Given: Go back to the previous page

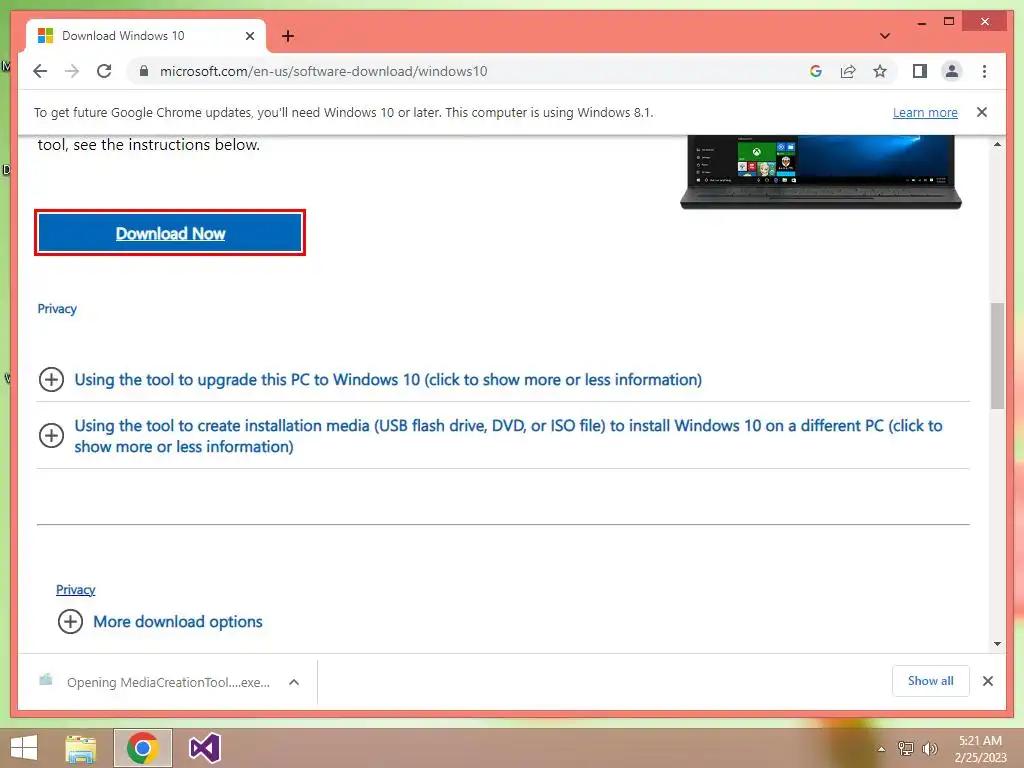Looking at the screenshot, I should point(40,71).
